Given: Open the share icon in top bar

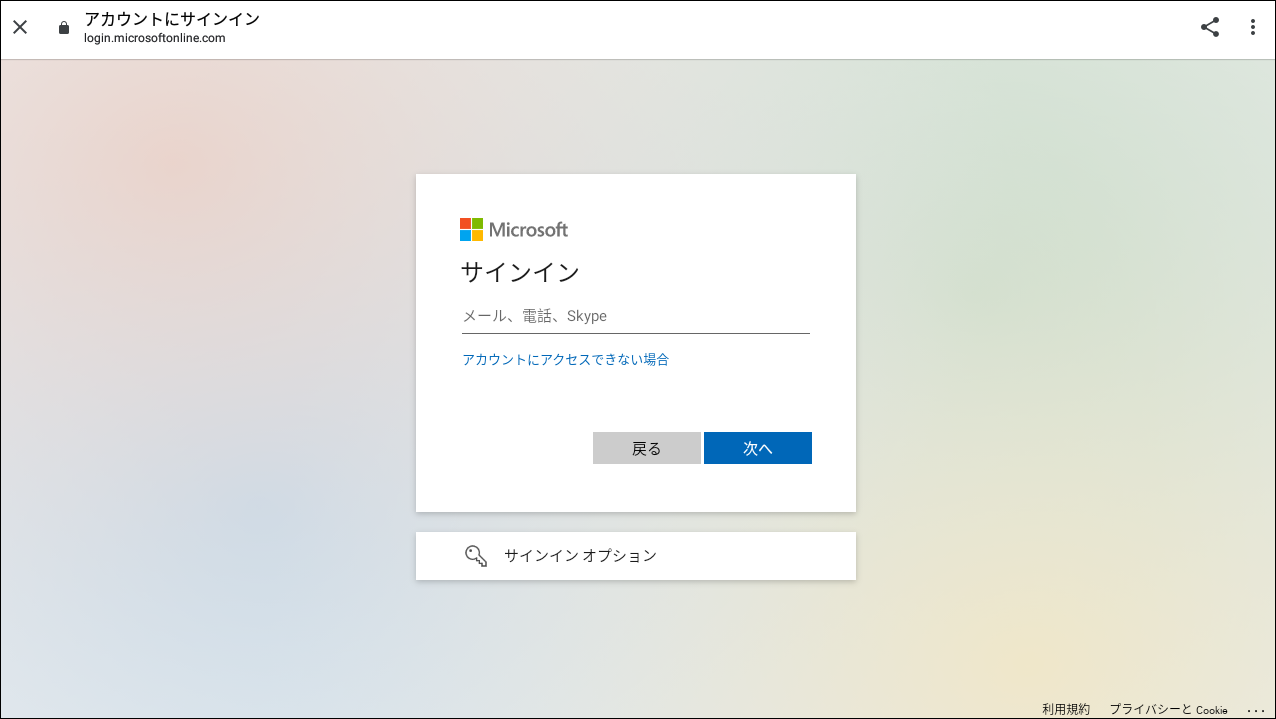Looking at the screenshot, I should coord(1210,28).
